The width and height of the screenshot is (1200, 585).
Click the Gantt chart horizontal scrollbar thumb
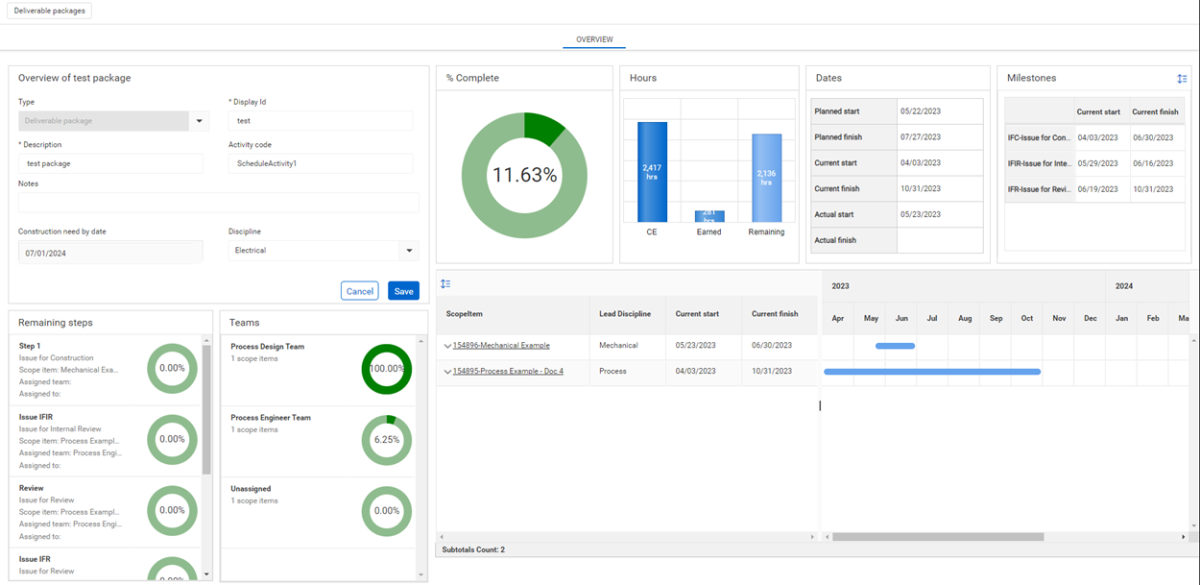pos(937,537)
